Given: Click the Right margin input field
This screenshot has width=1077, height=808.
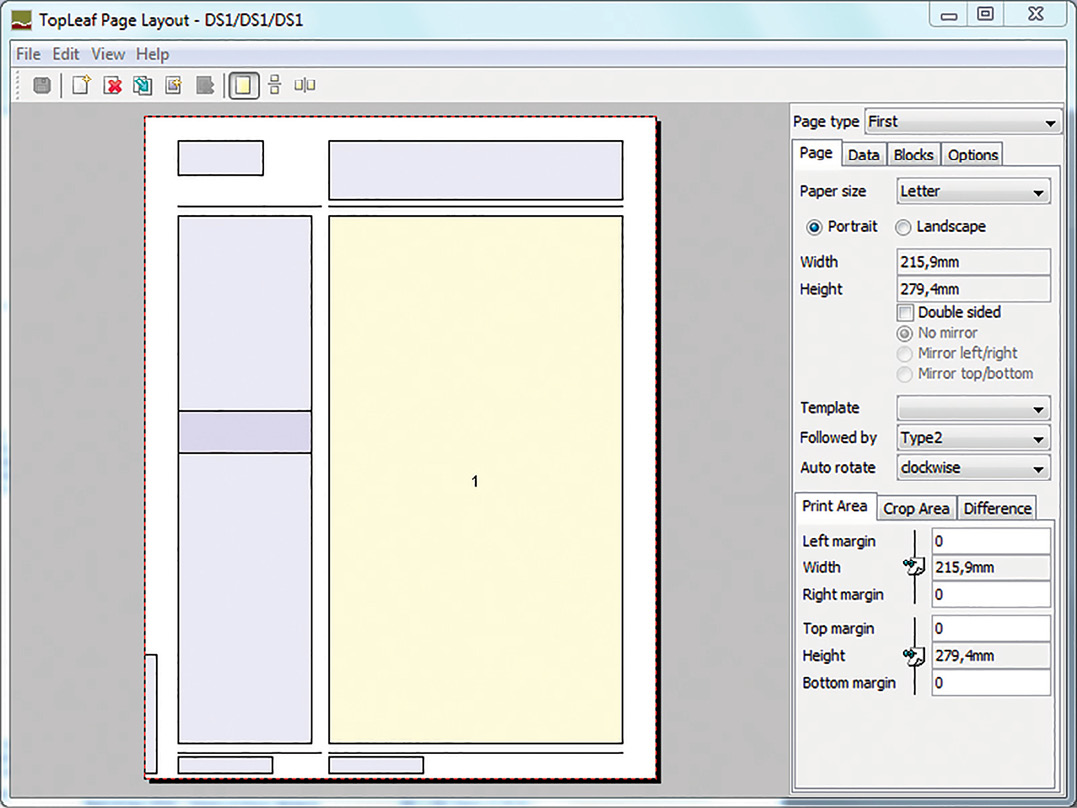Looking at the screenshot, I should 990,594.
